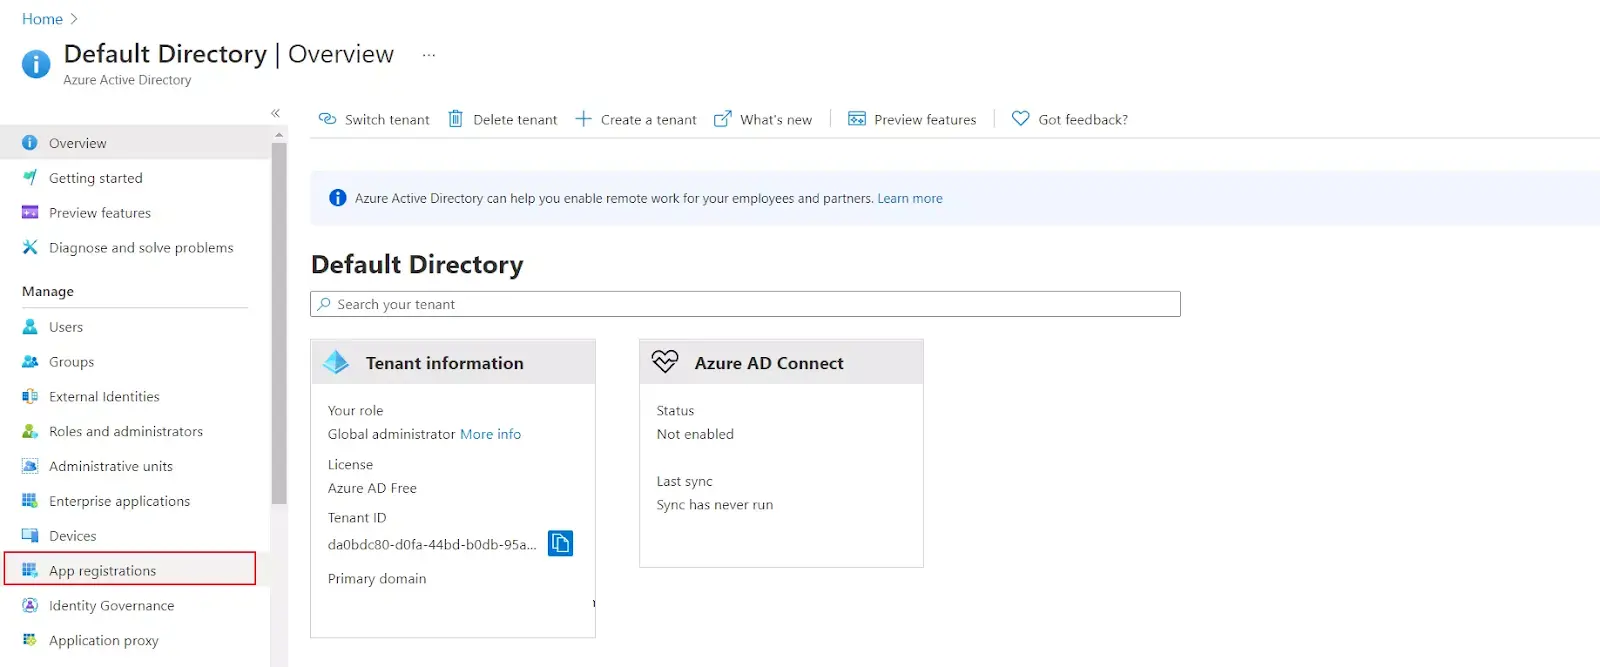Click the Tenant information diamond icon

click(x=337, y=362)
